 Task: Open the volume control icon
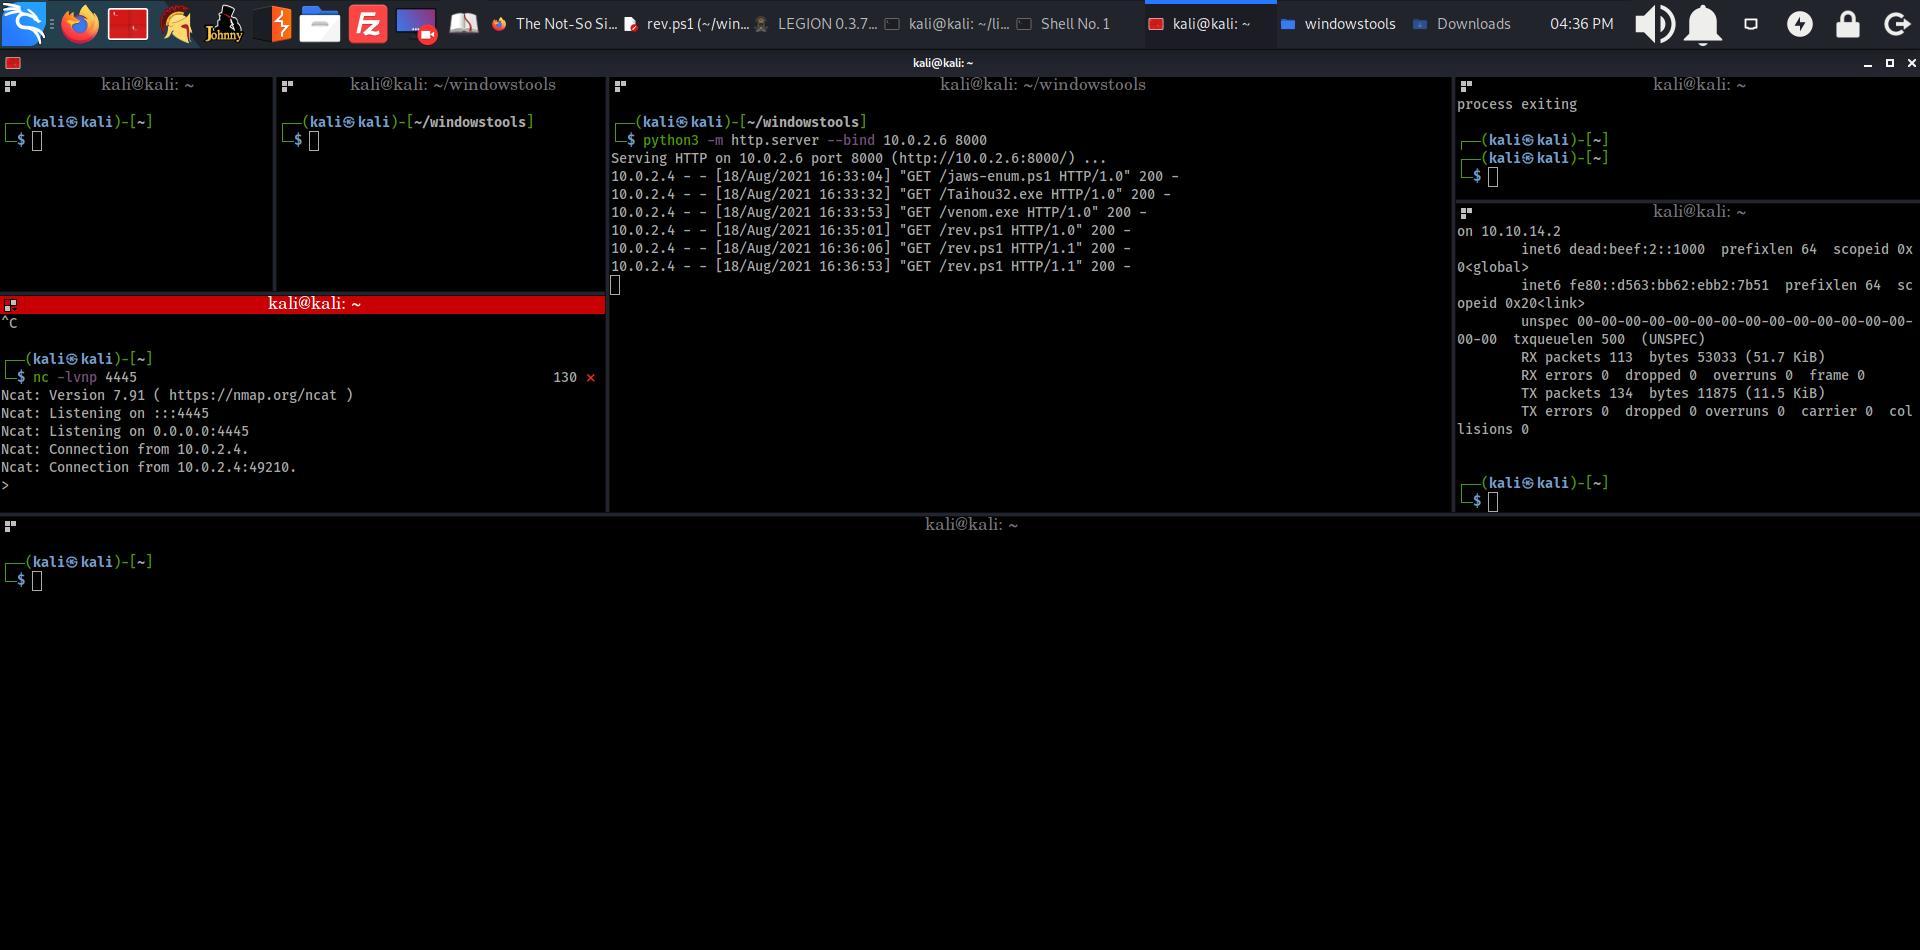[1655, 24]
